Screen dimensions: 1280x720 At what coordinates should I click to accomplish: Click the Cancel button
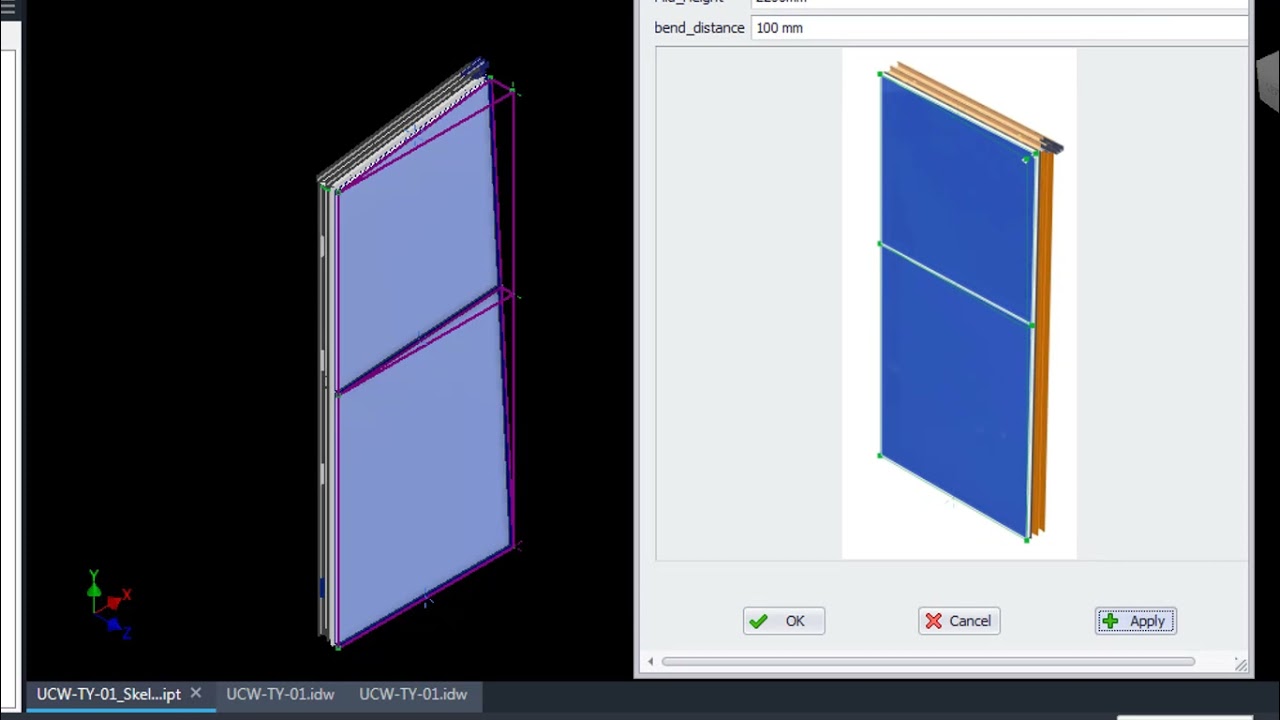coord(959,621)
